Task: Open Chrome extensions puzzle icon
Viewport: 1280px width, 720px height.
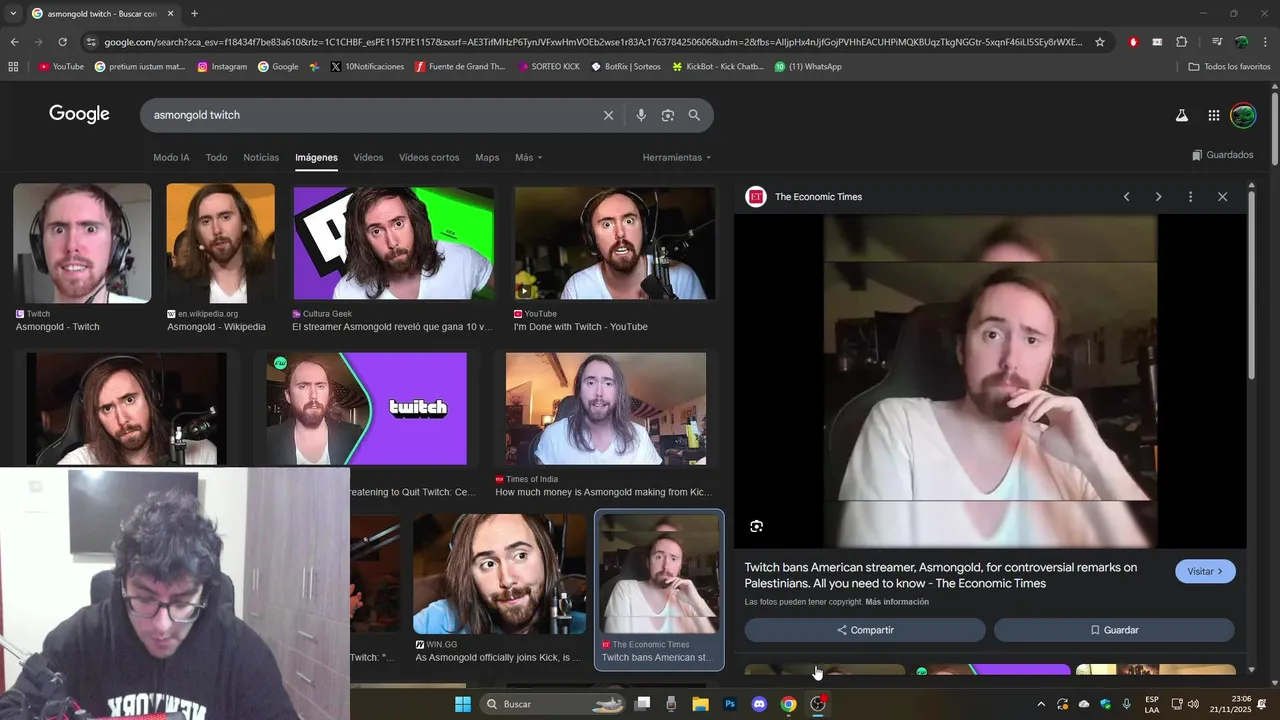Action: click(1182, 42)
